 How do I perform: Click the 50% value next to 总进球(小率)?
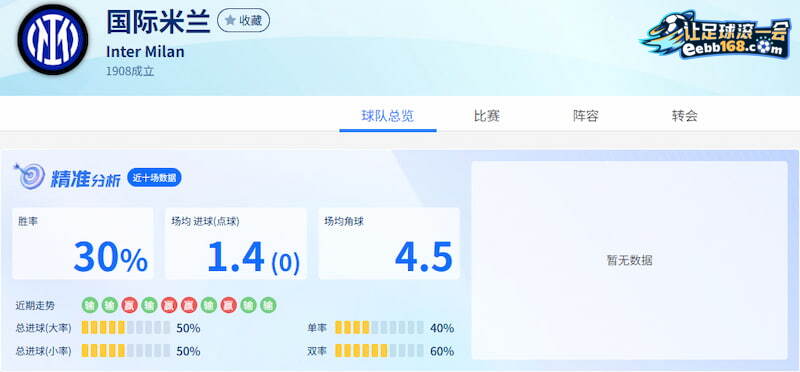[x=188, y=352]
